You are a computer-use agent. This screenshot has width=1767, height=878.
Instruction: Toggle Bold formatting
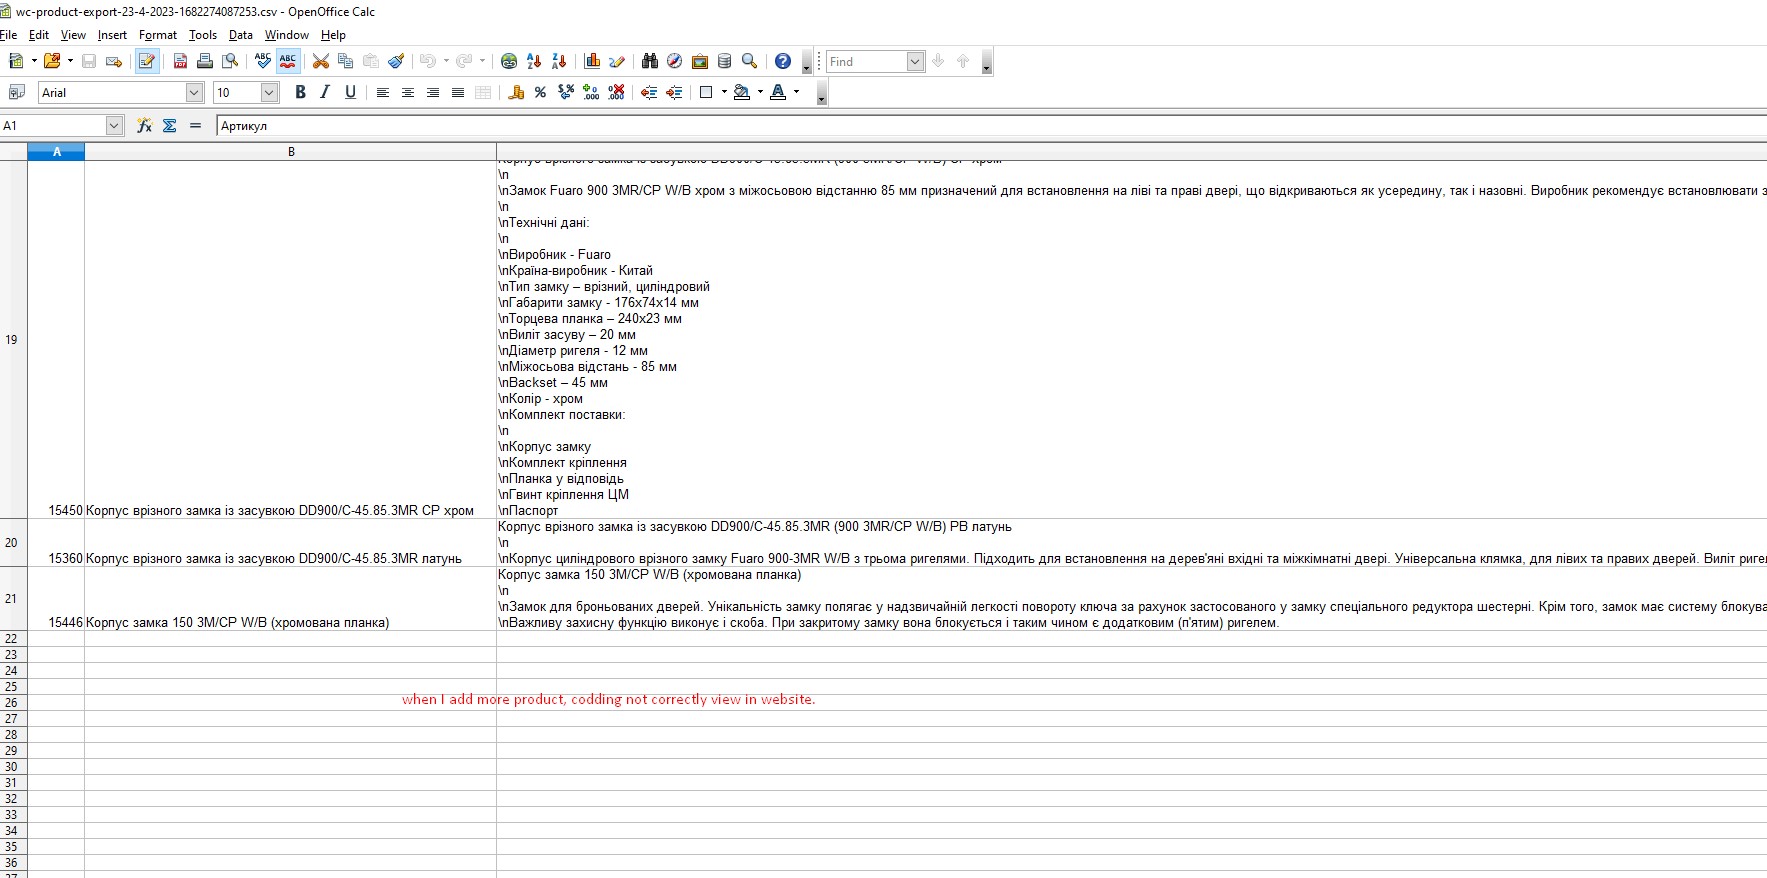[x=300, y=92]
